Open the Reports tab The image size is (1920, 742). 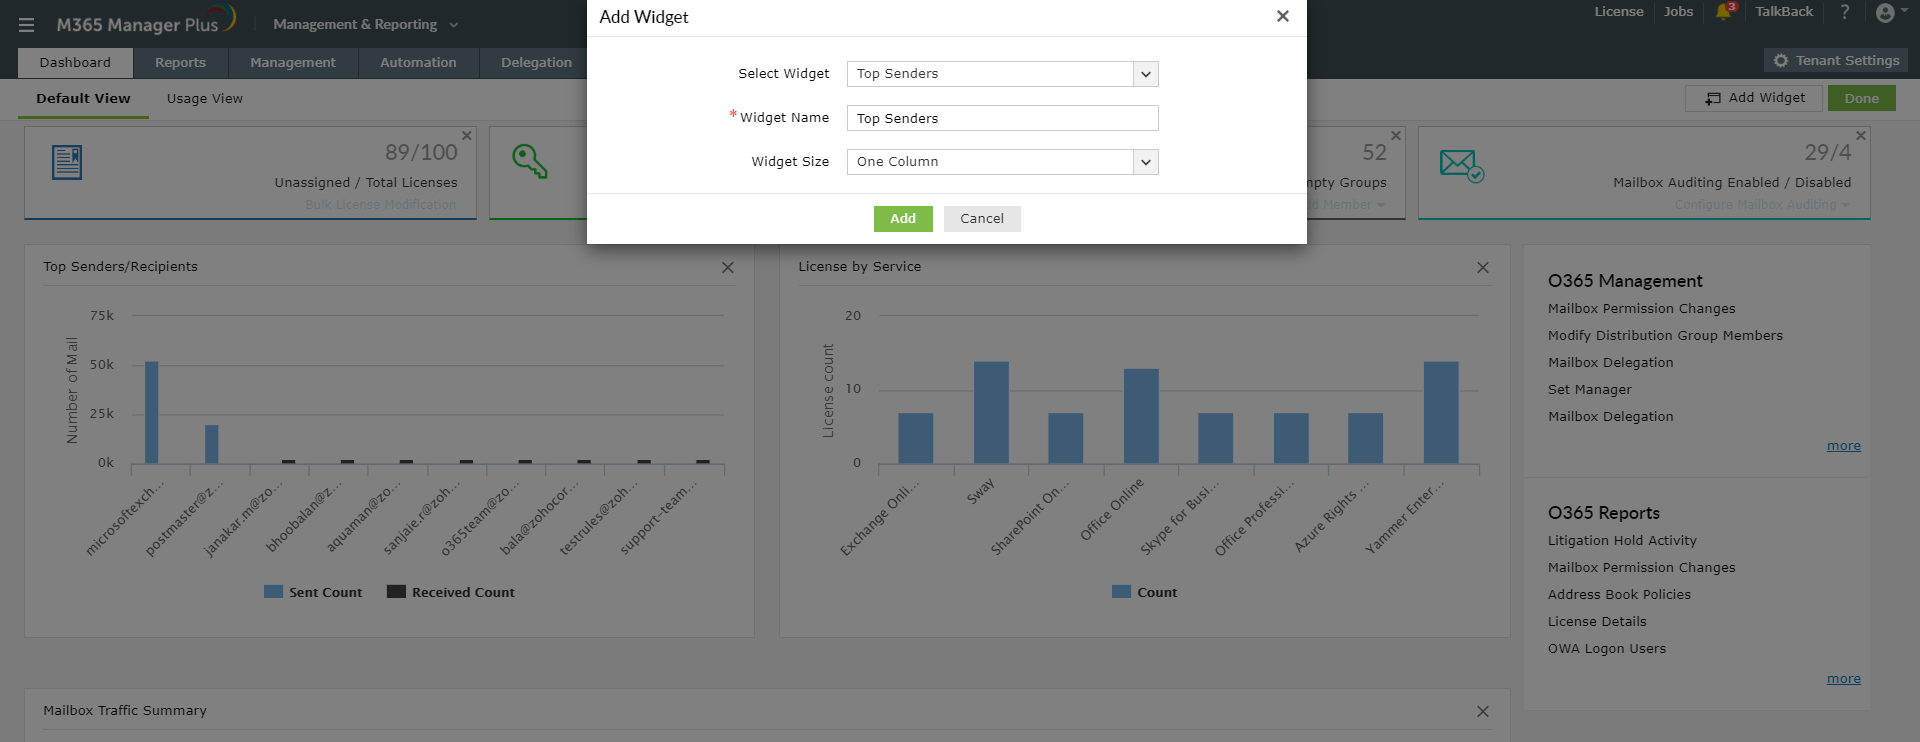pos(180,62)
